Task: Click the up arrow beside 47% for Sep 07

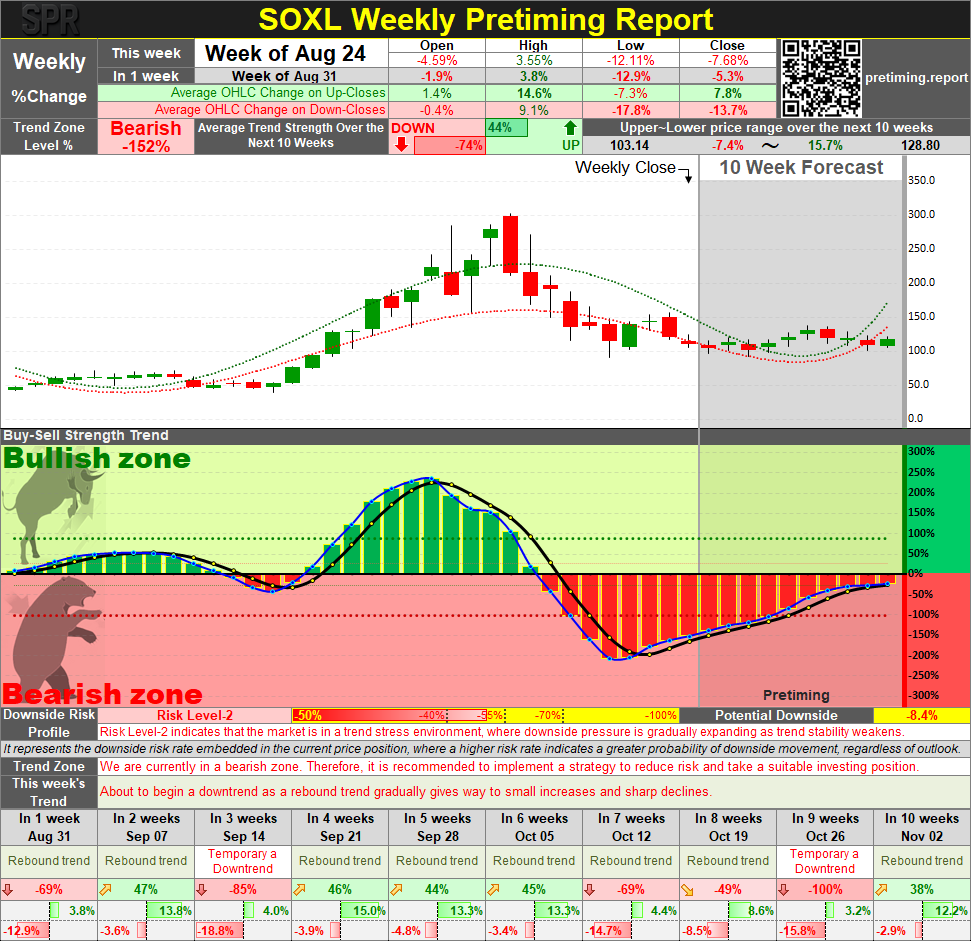Action: (x=105, y=890)
